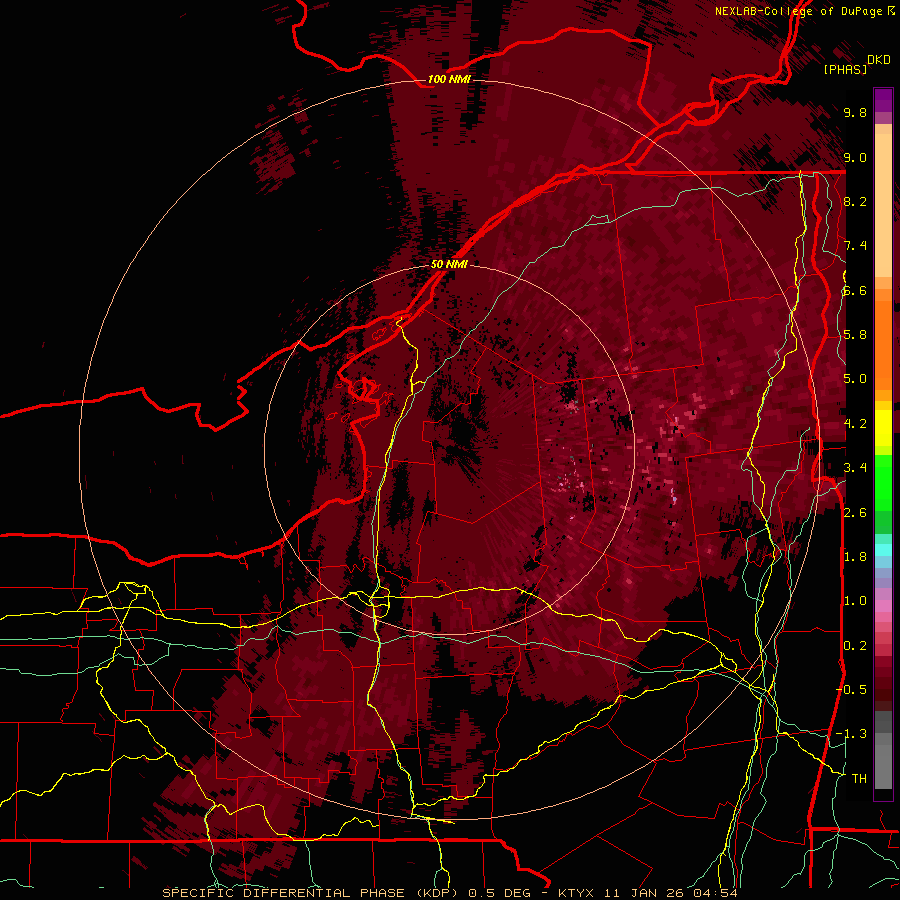
Task: Click the TH threshold label on legend
Action: click(x=859, y=779)
